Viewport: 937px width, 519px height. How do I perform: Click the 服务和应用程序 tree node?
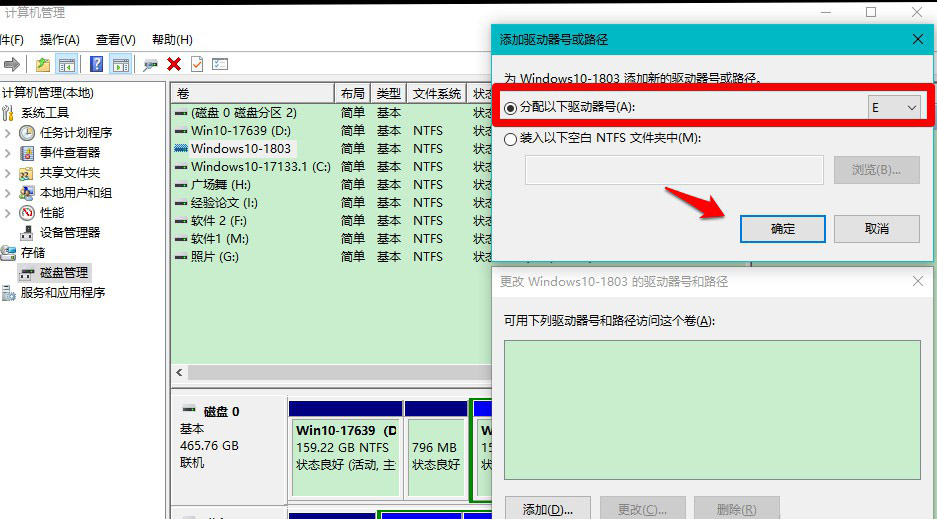point(62,292)
